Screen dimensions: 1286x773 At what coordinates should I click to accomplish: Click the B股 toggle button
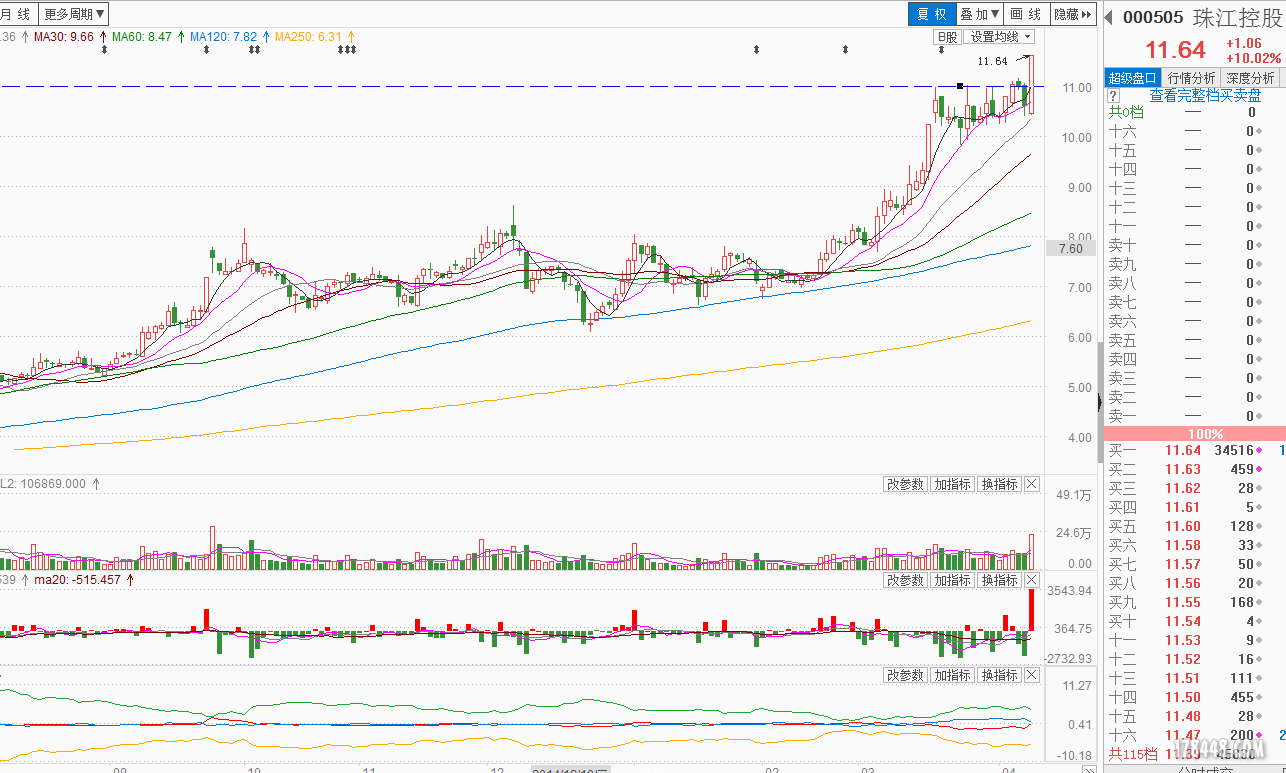pyautogui.click(x=946, y=37)
